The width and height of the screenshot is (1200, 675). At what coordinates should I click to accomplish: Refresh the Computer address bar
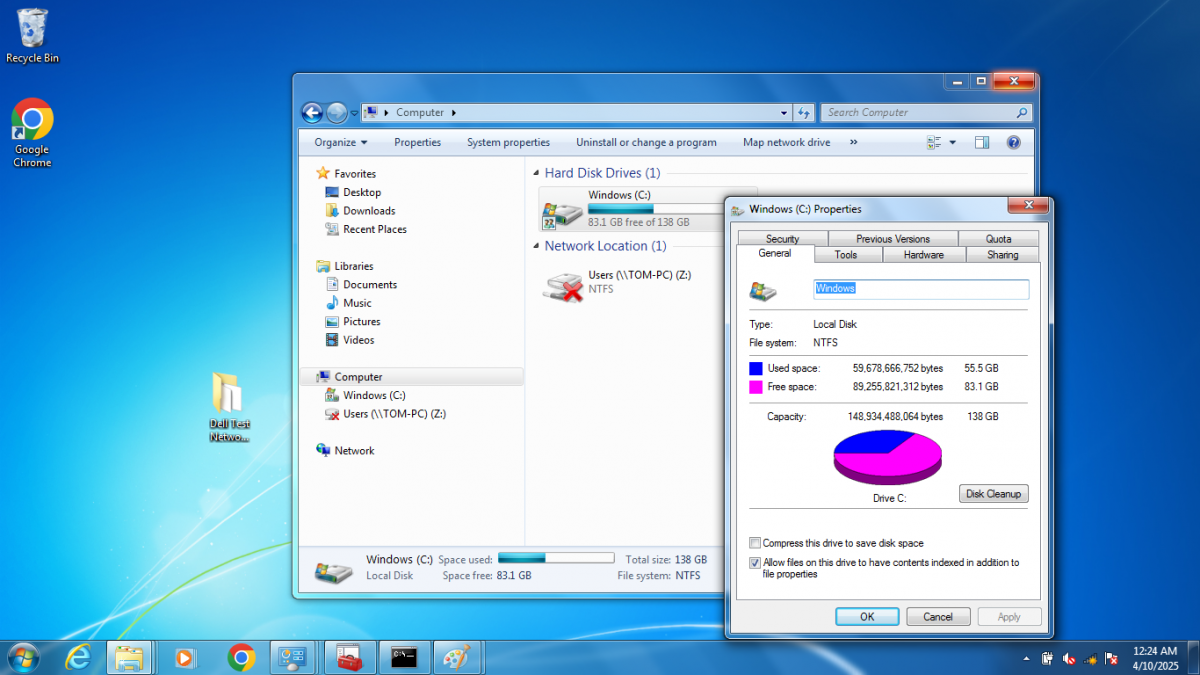(x=804, y=113)
